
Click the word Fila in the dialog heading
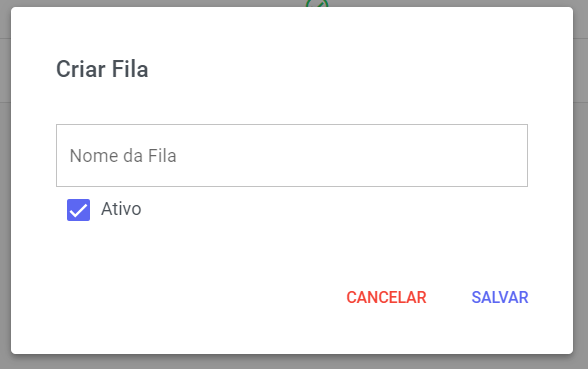(x=130, y=69)
